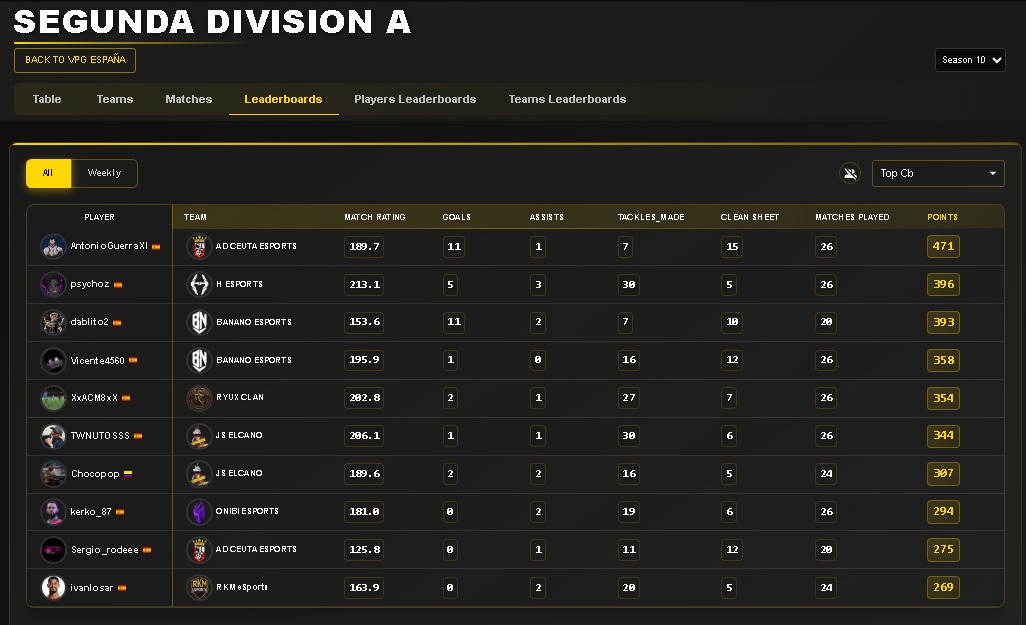Switch to the Teams tab
Image resolution: width=1026 pixels, height=625 pixels.
click(115, 99)
